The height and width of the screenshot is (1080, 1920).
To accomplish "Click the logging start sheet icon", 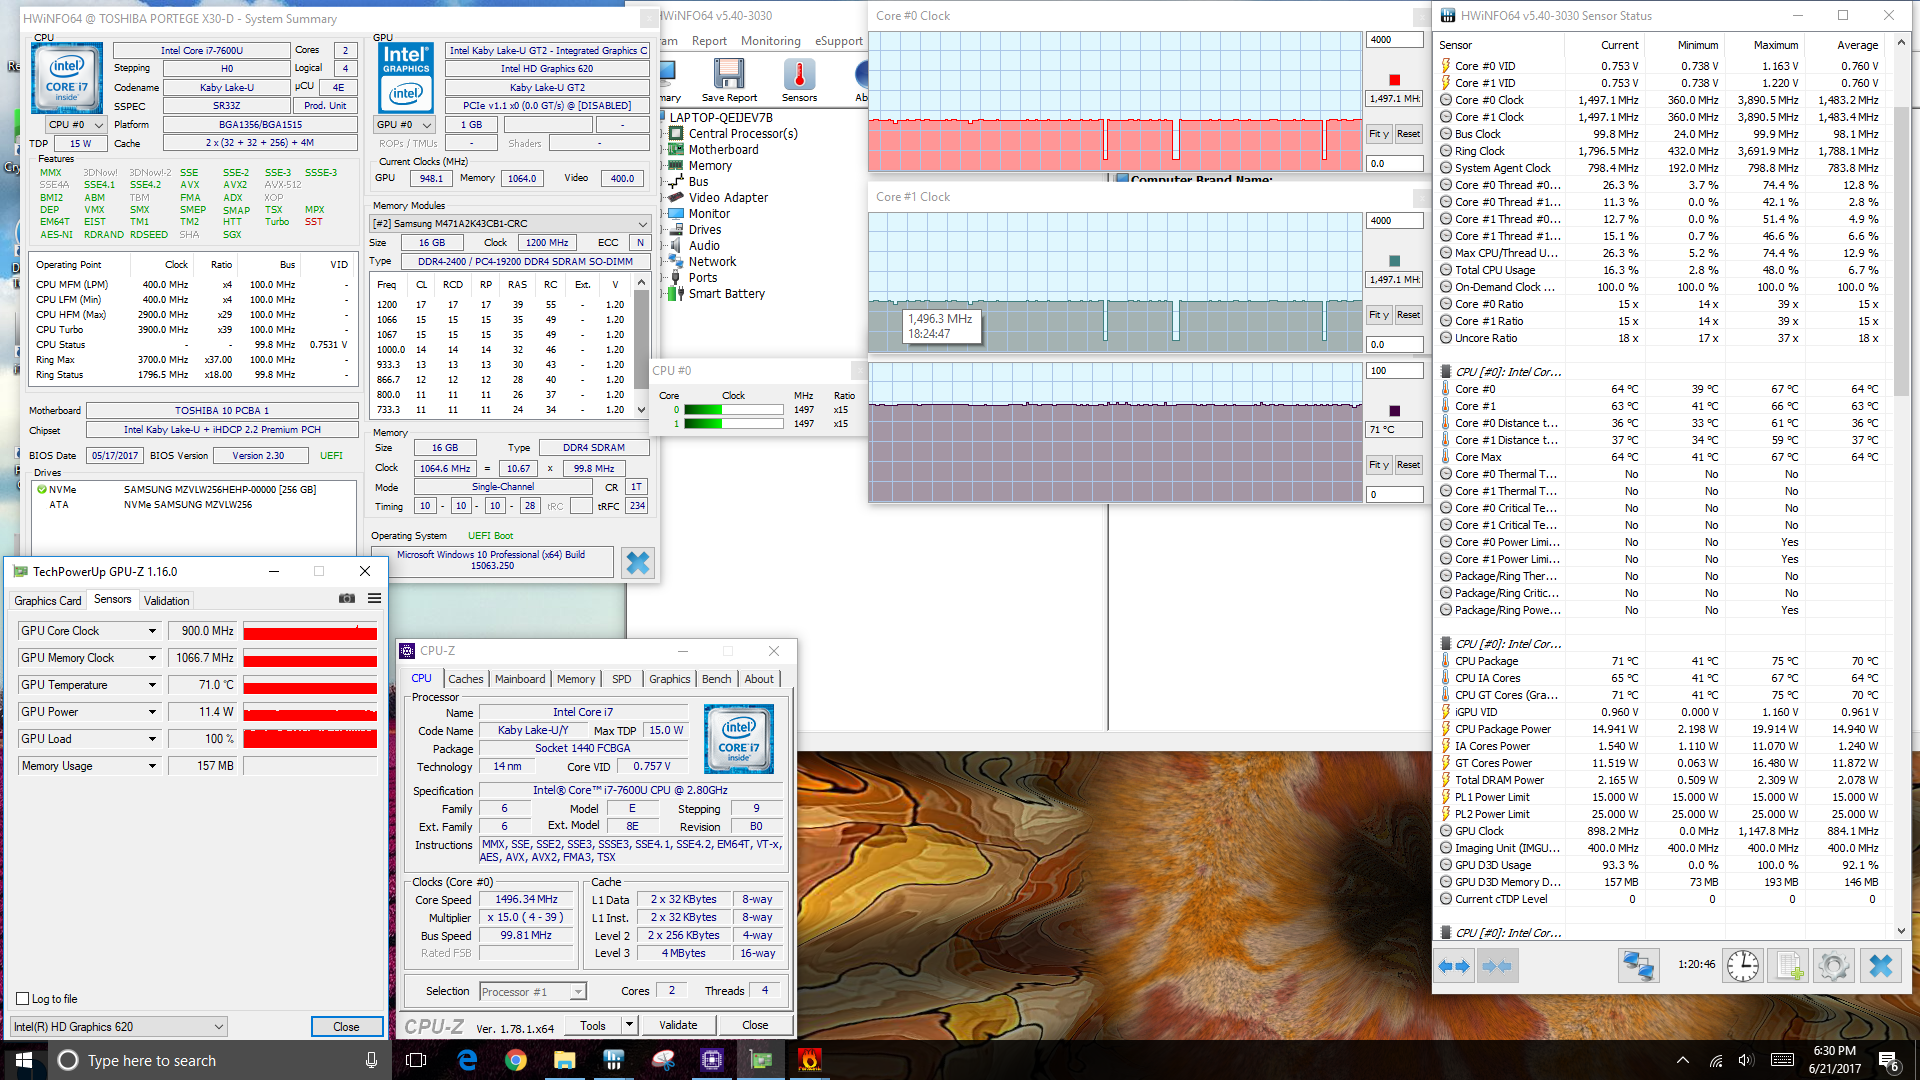I will pos(1788,966).
